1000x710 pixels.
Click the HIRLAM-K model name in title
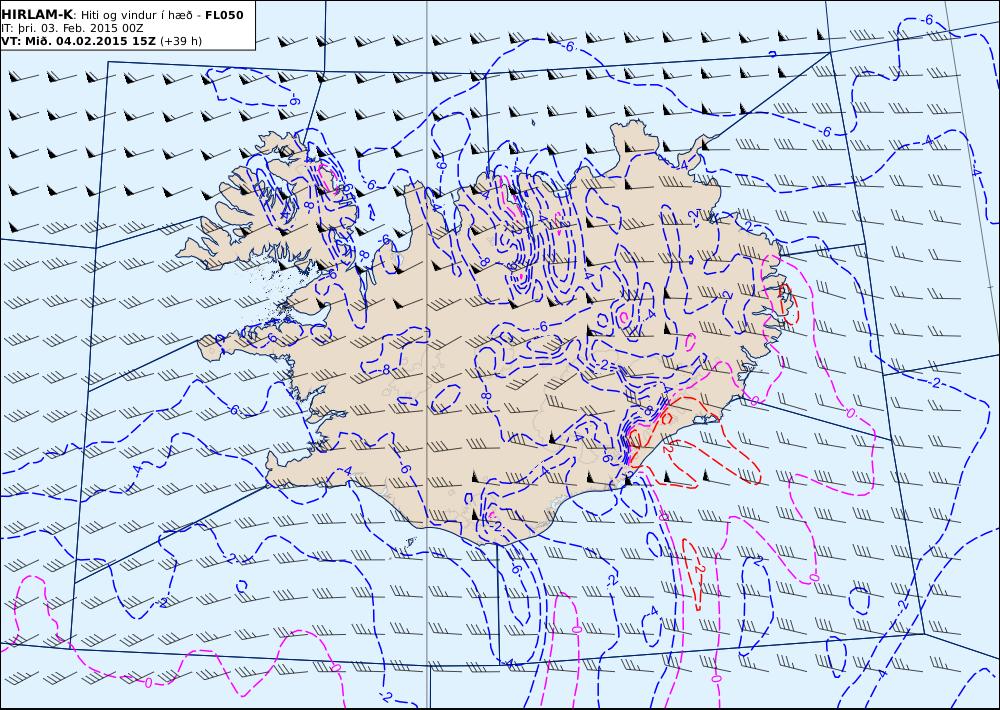point(37,15)
